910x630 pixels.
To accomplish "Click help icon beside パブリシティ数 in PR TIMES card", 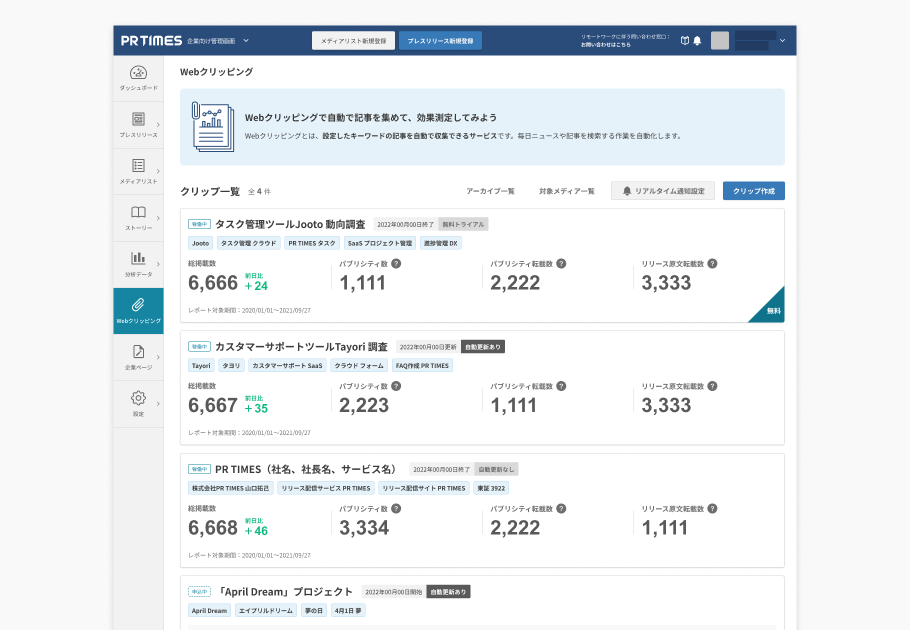I will click(x=396, y=509).
